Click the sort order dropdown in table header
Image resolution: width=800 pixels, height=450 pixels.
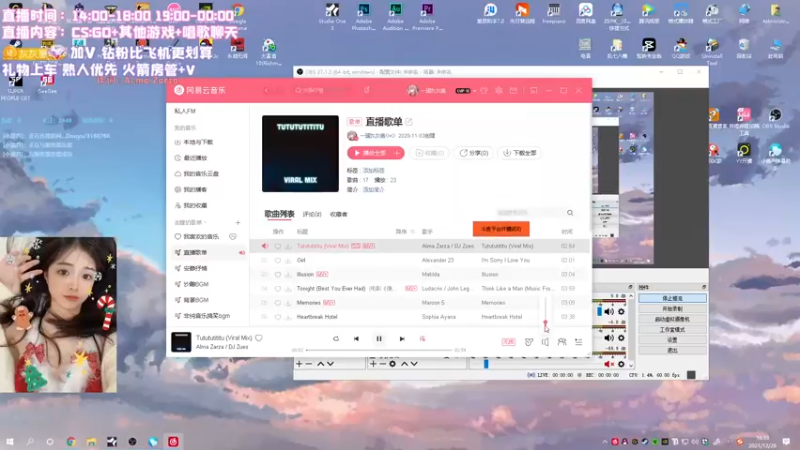404,232
